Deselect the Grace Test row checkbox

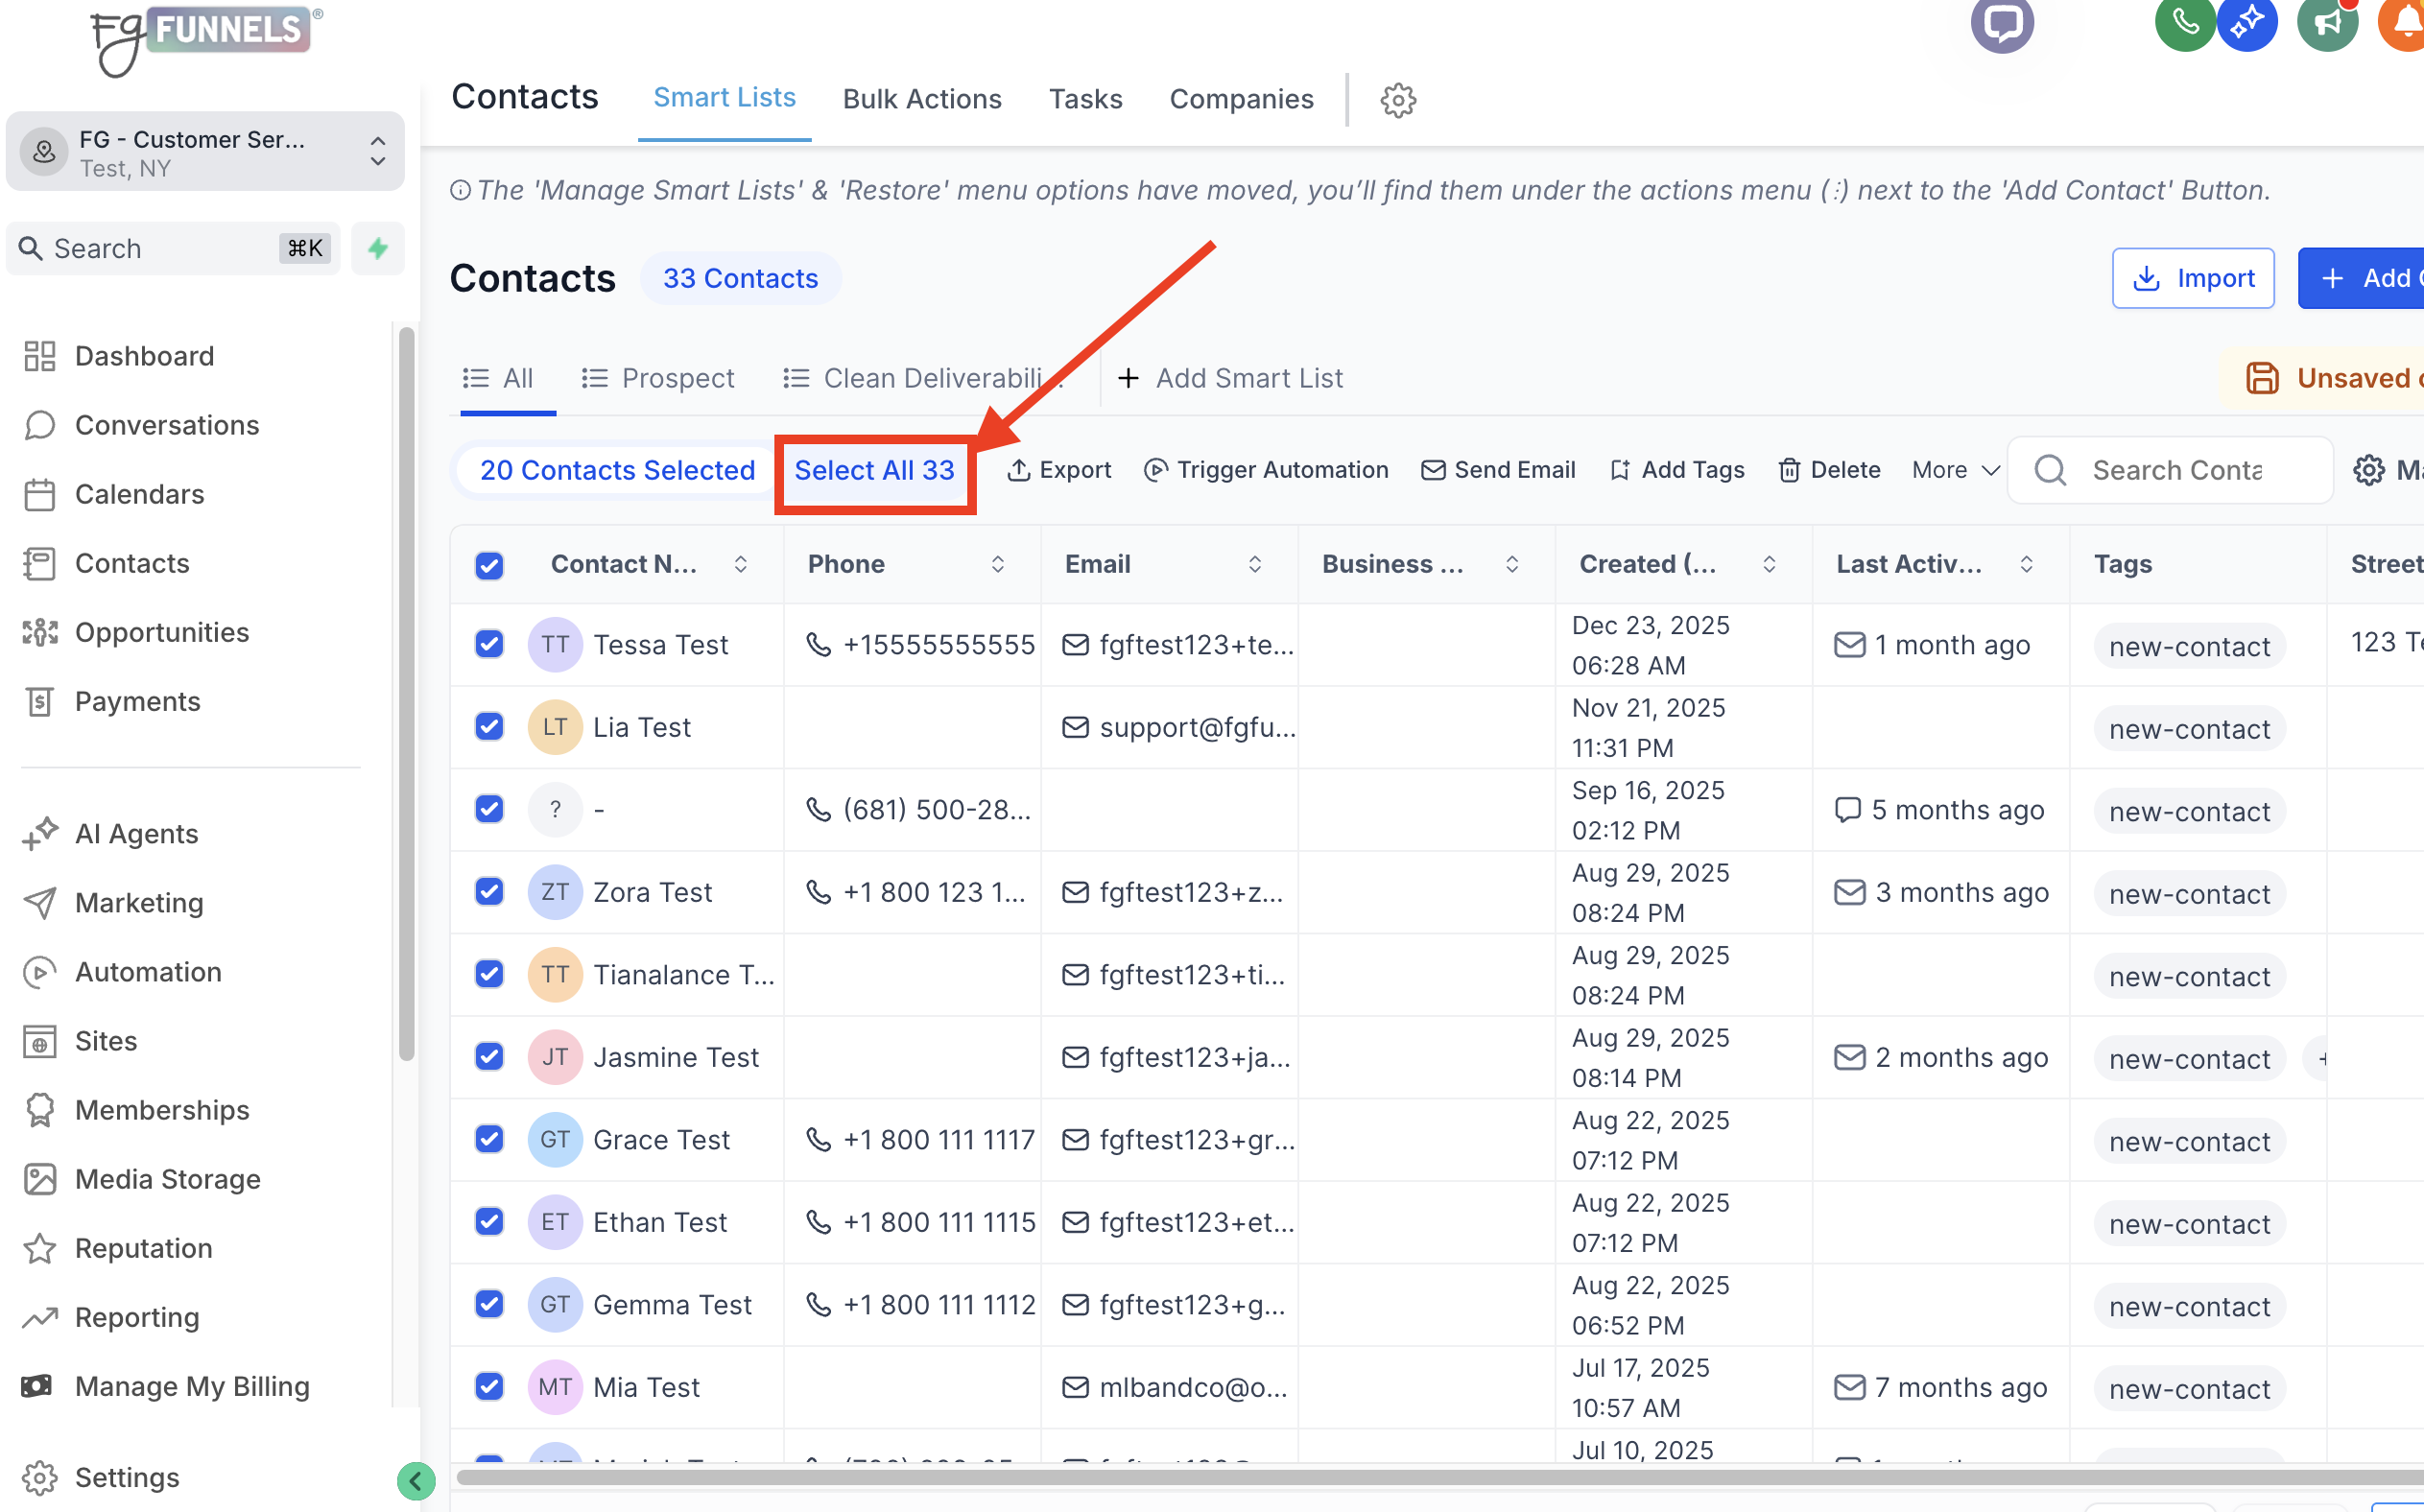(x=489, y=1139)
